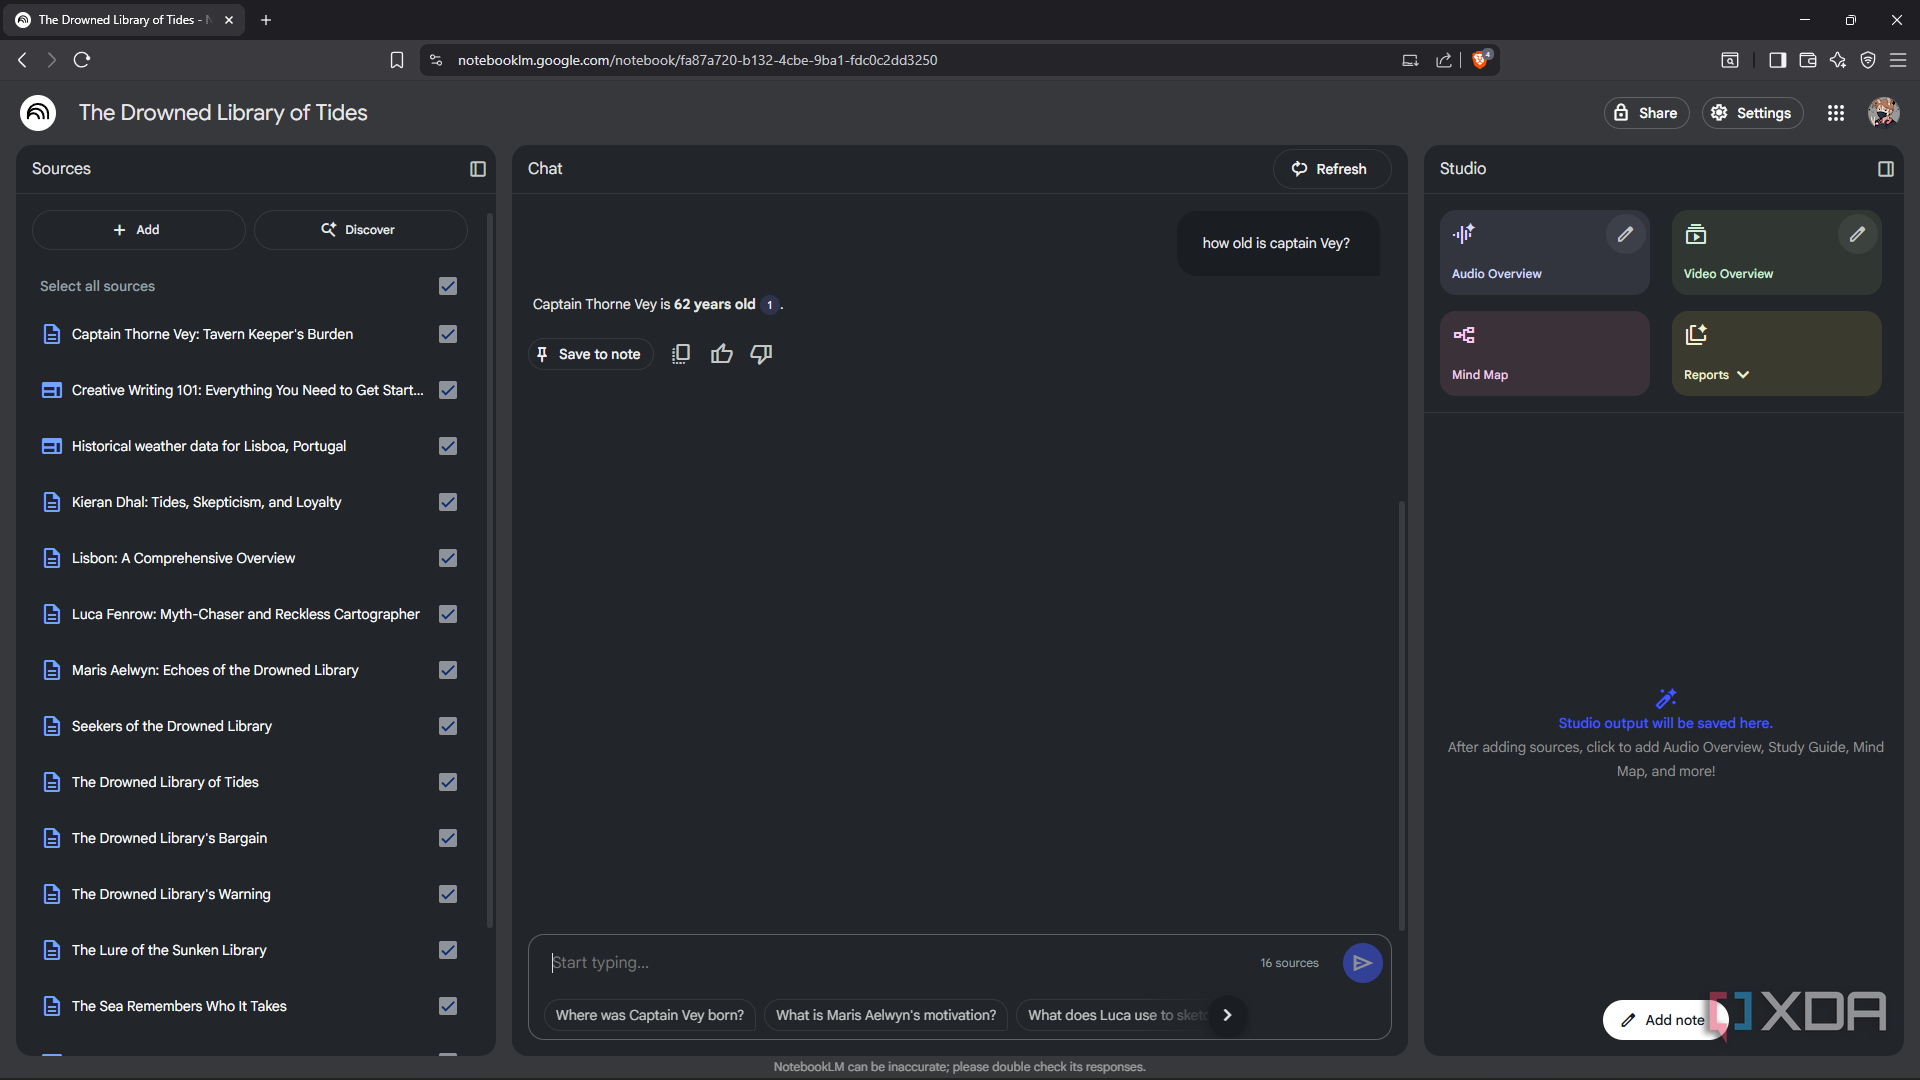Uncheck Lisbon: A Comprehensive Overview source
The width and height of the screenshot is (1920, 1080).
click(448, 558)
